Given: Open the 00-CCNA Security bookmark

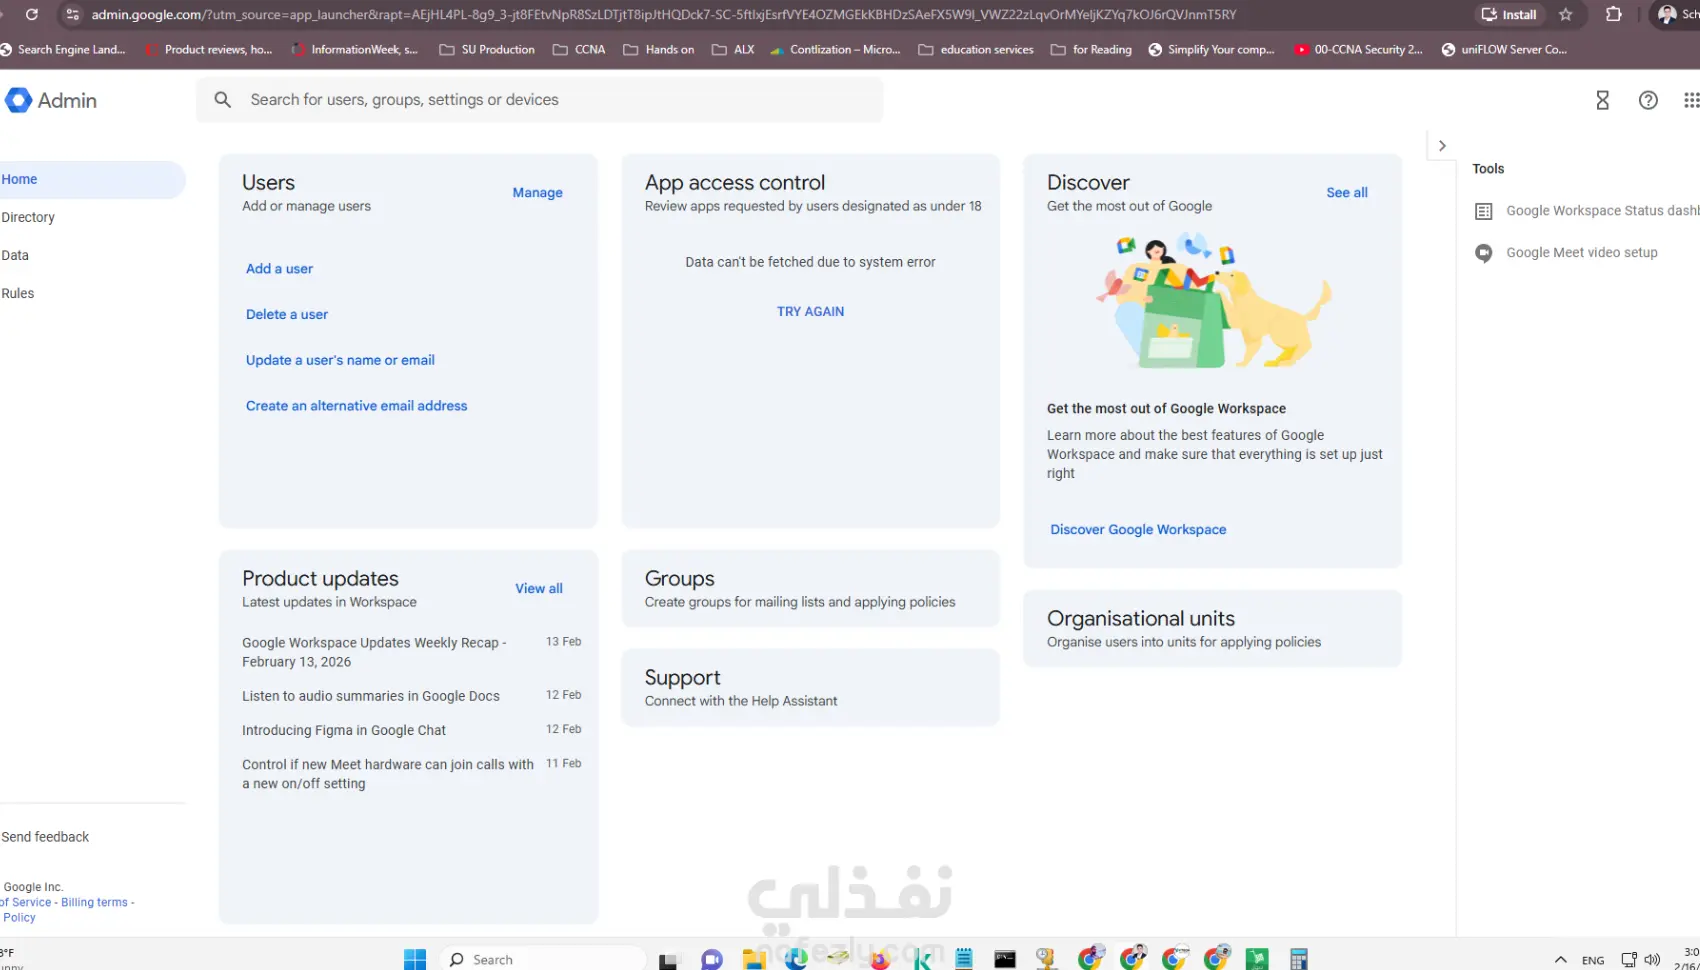Looking at the screenshot, I should (1358, 49).
